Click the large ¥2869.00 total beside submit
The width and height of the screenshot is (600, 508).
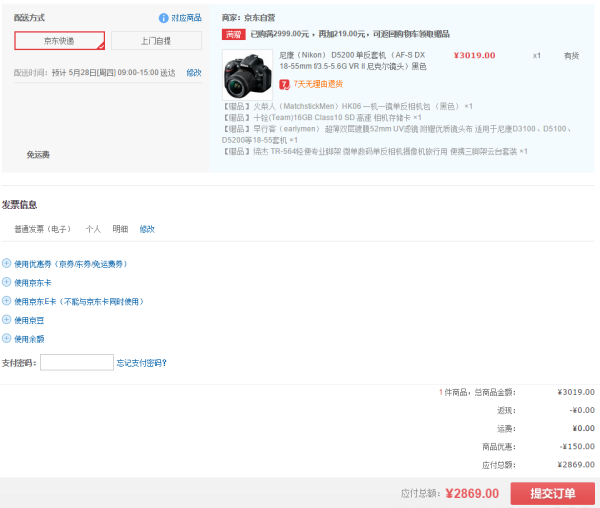pyautogui.click(x=472, y=493)
